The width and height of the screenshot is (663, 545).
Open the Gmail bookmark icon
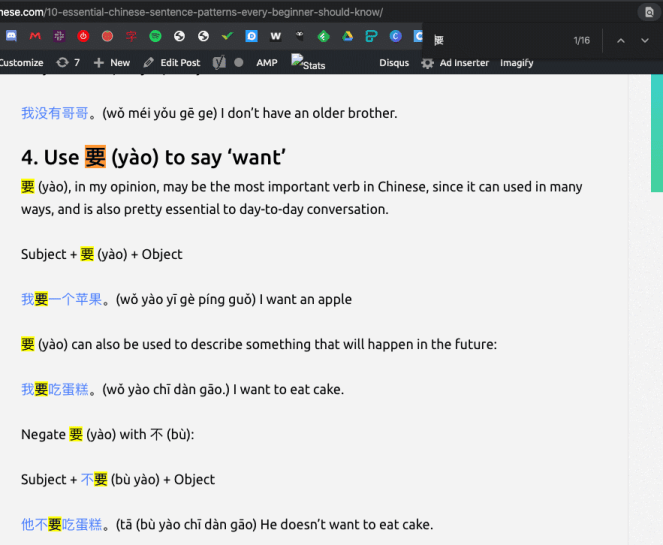click(35, 37)
